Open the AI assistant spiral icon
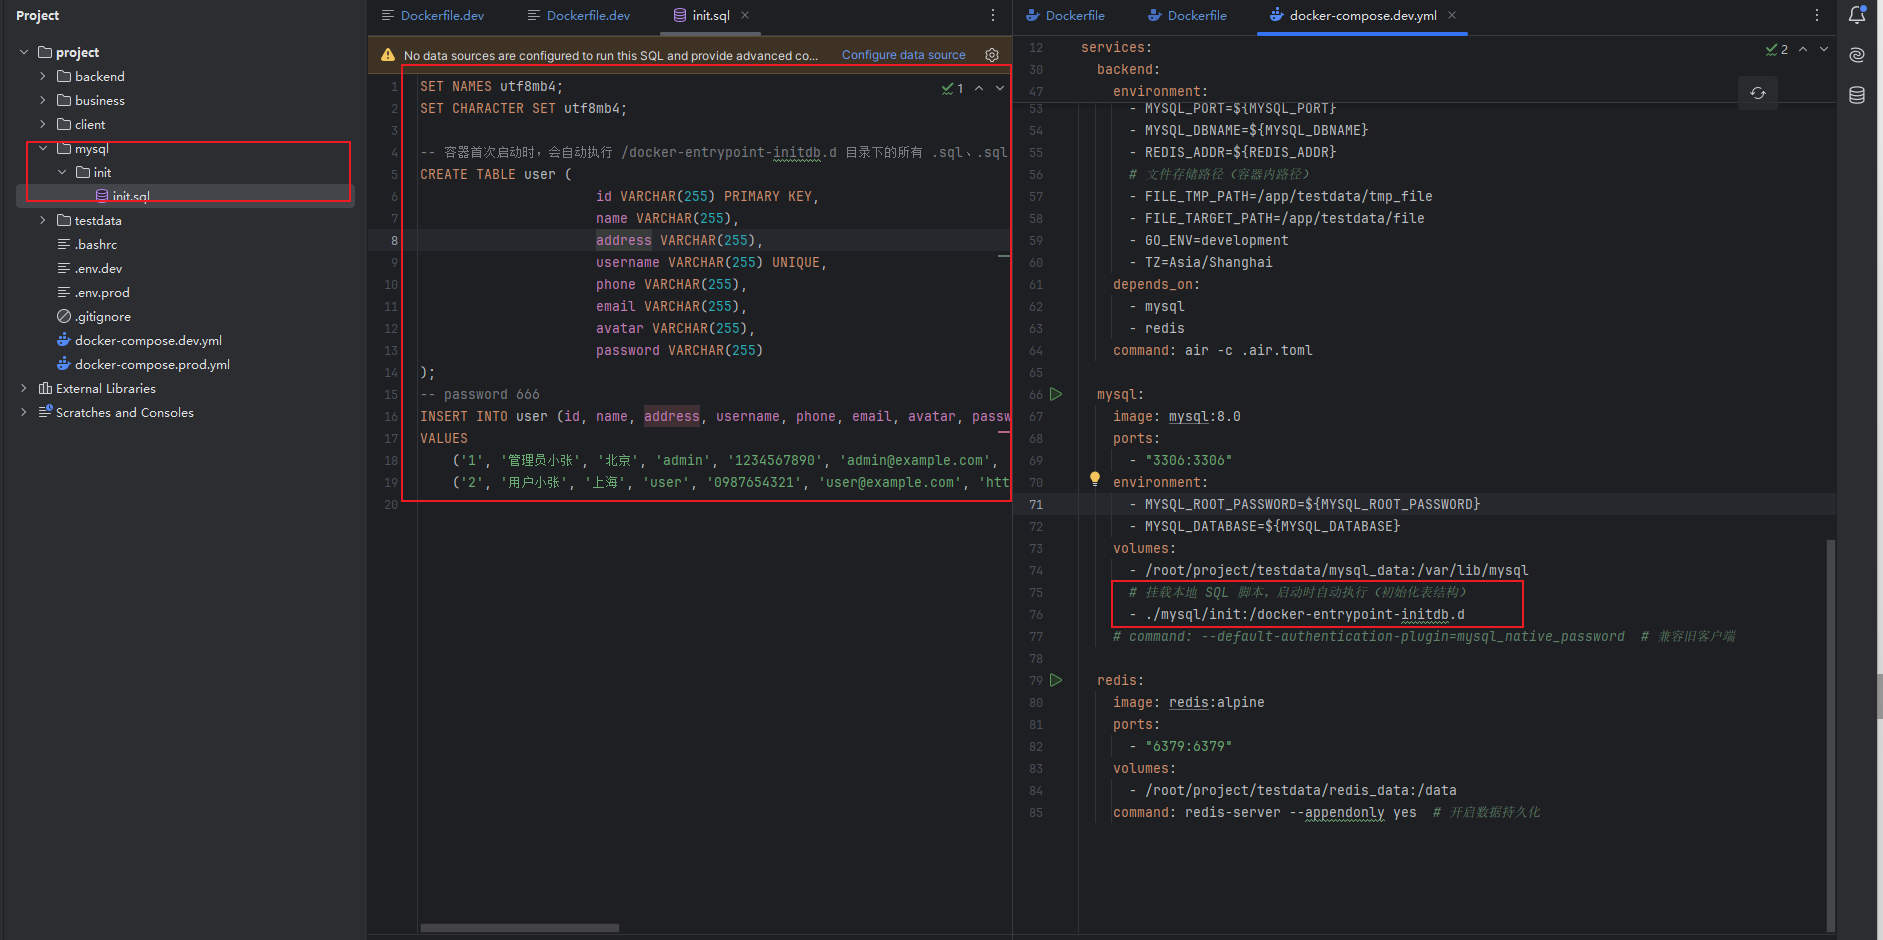1883x940 pixels. coord(1857,55)
